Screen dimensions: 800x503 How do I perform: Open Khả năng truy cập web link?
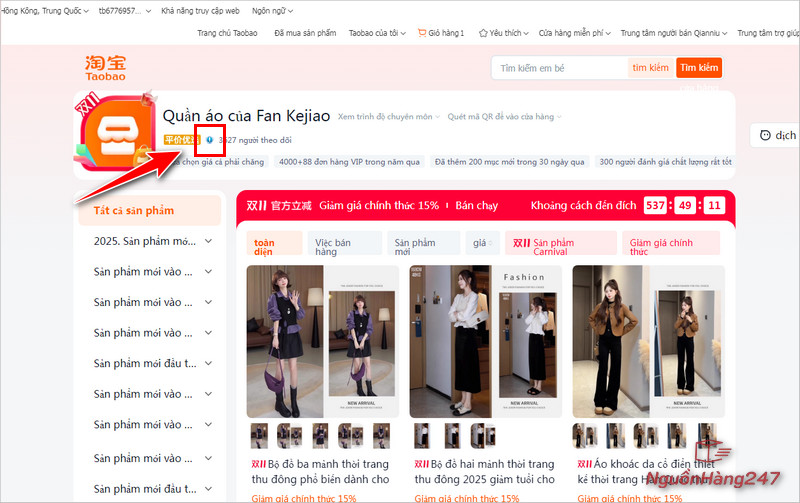pyautogui.click(x=200, y=11)
